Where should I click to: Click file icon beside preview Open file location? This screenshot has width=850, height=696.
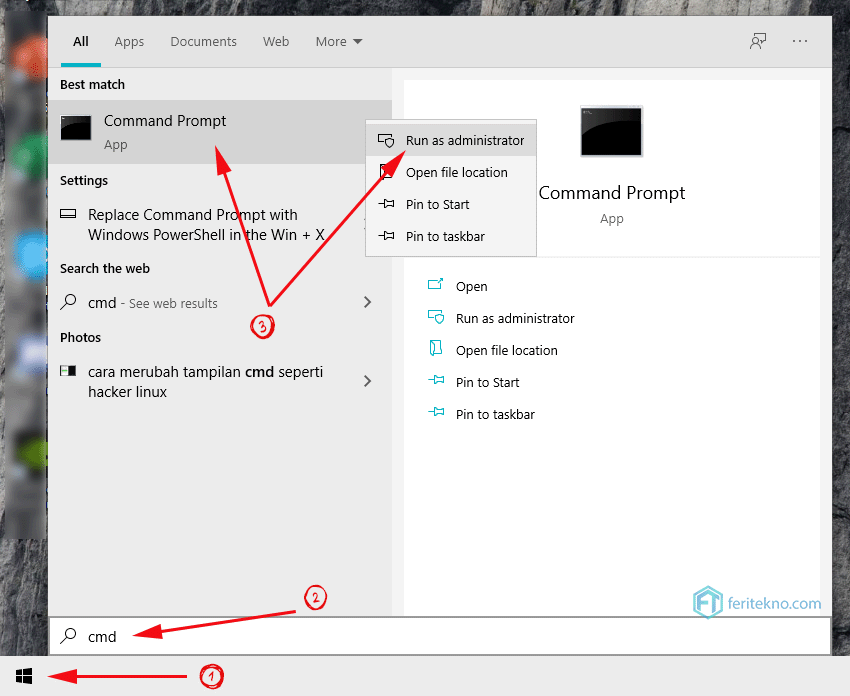(x=436, y=348)
